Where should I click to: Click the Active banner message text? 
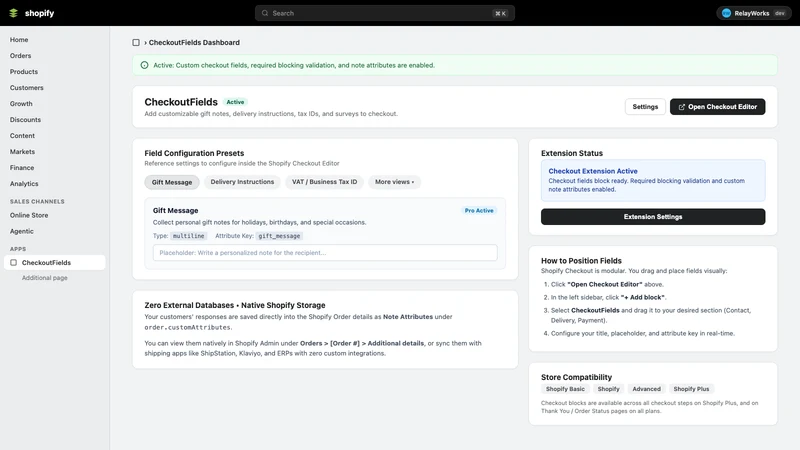294,65
